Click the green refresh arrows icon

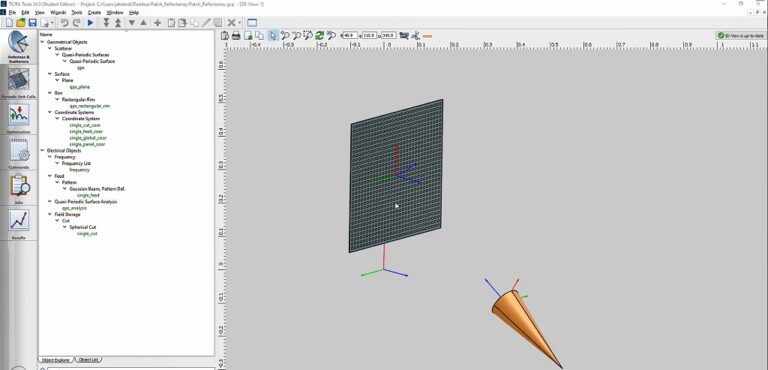pyautogui.click(x=319, y=36)
